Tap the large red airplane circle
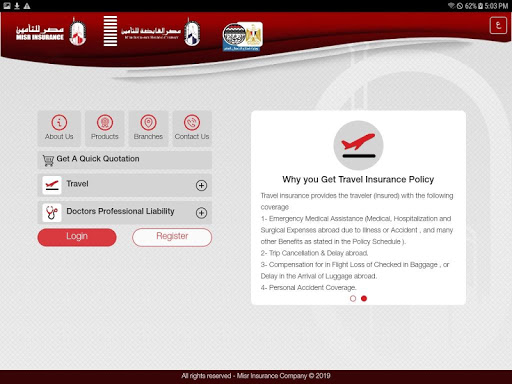This screenshot has width=512, height=384. 358,145
